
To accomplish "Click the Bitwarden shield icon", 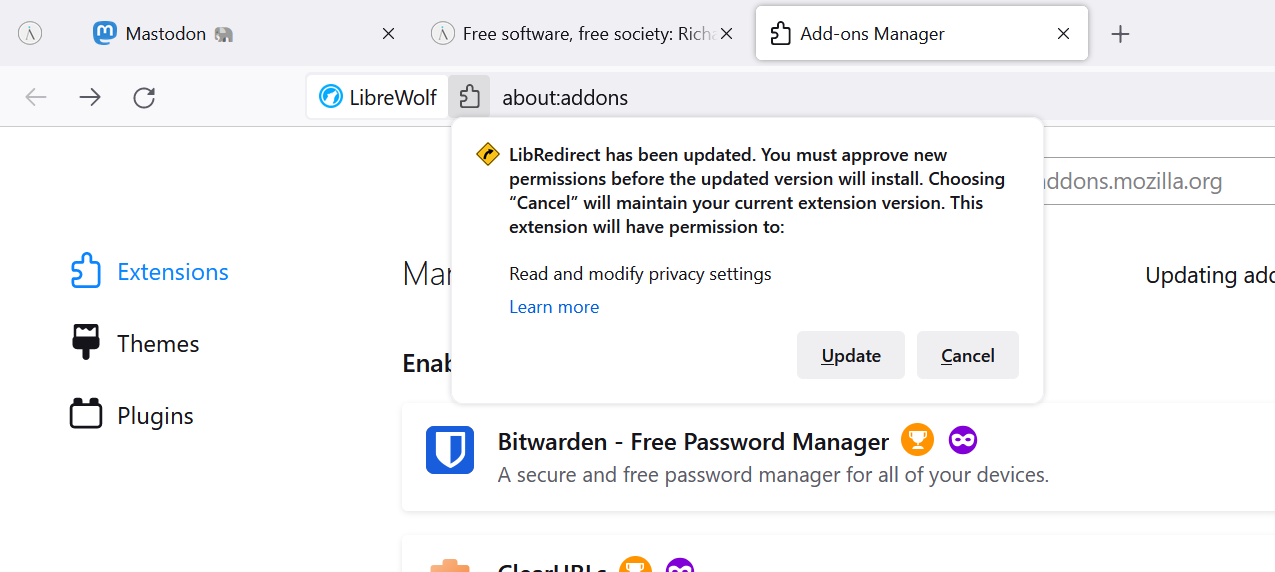I will 450,450.
